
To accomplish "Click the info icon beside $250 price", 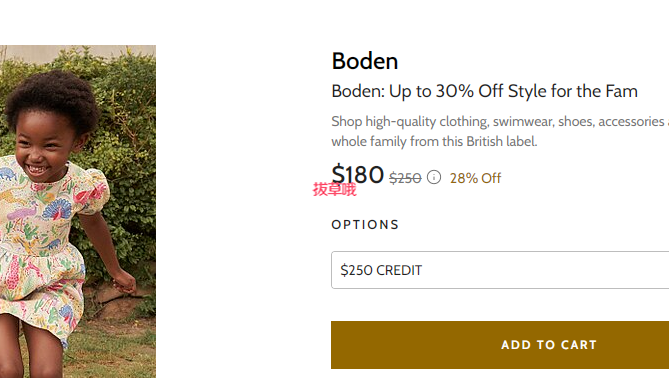I will click(x=434, y=177).
